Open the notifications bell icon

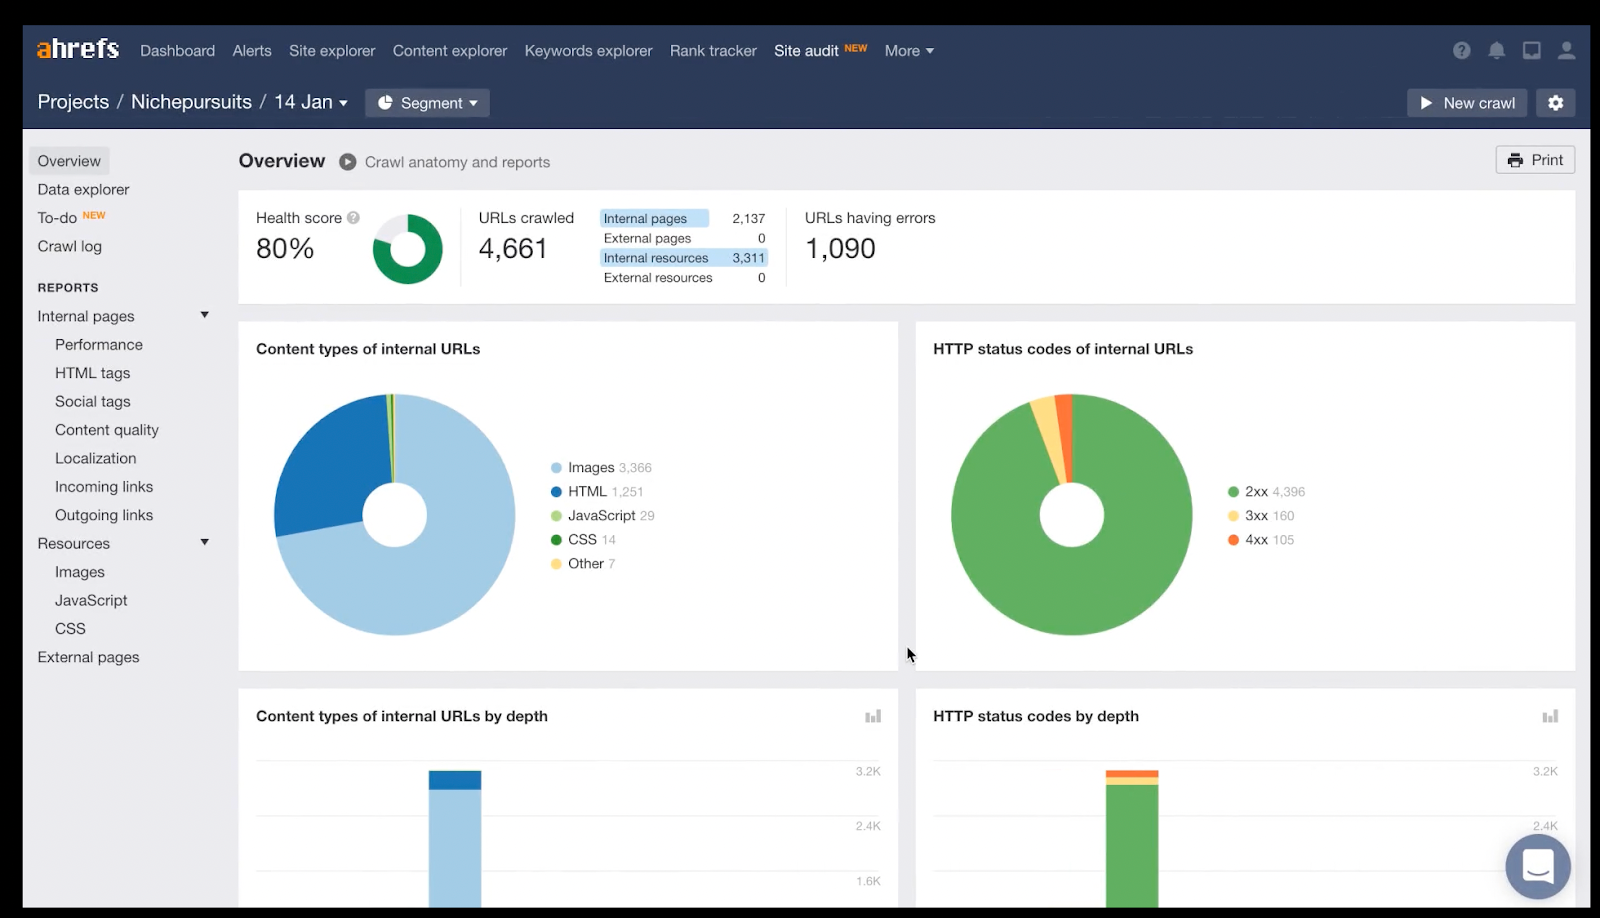(x=1496, y=51)
